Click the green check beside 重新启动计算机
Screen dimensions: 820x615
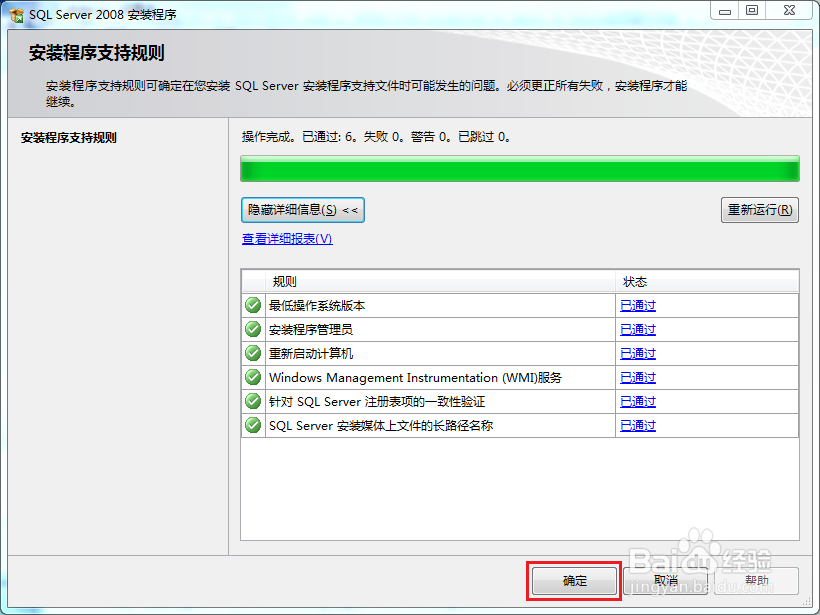click(x=252, y=353)
